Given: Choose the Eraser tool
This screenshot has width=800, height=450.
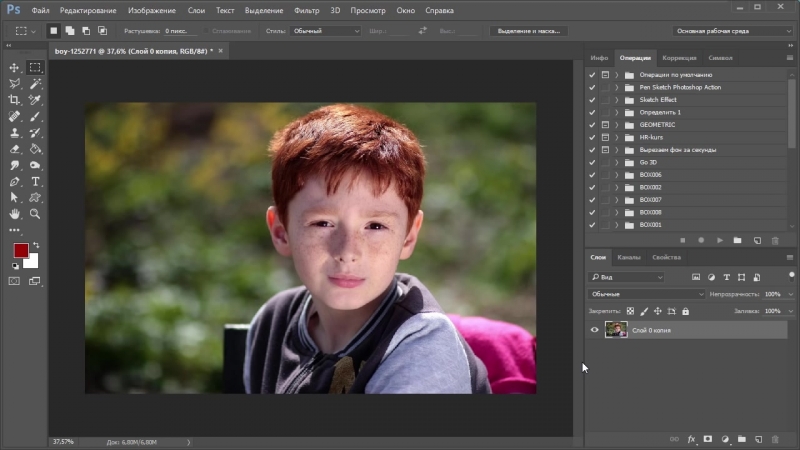Looking at the screenshot, I should 14,149.
